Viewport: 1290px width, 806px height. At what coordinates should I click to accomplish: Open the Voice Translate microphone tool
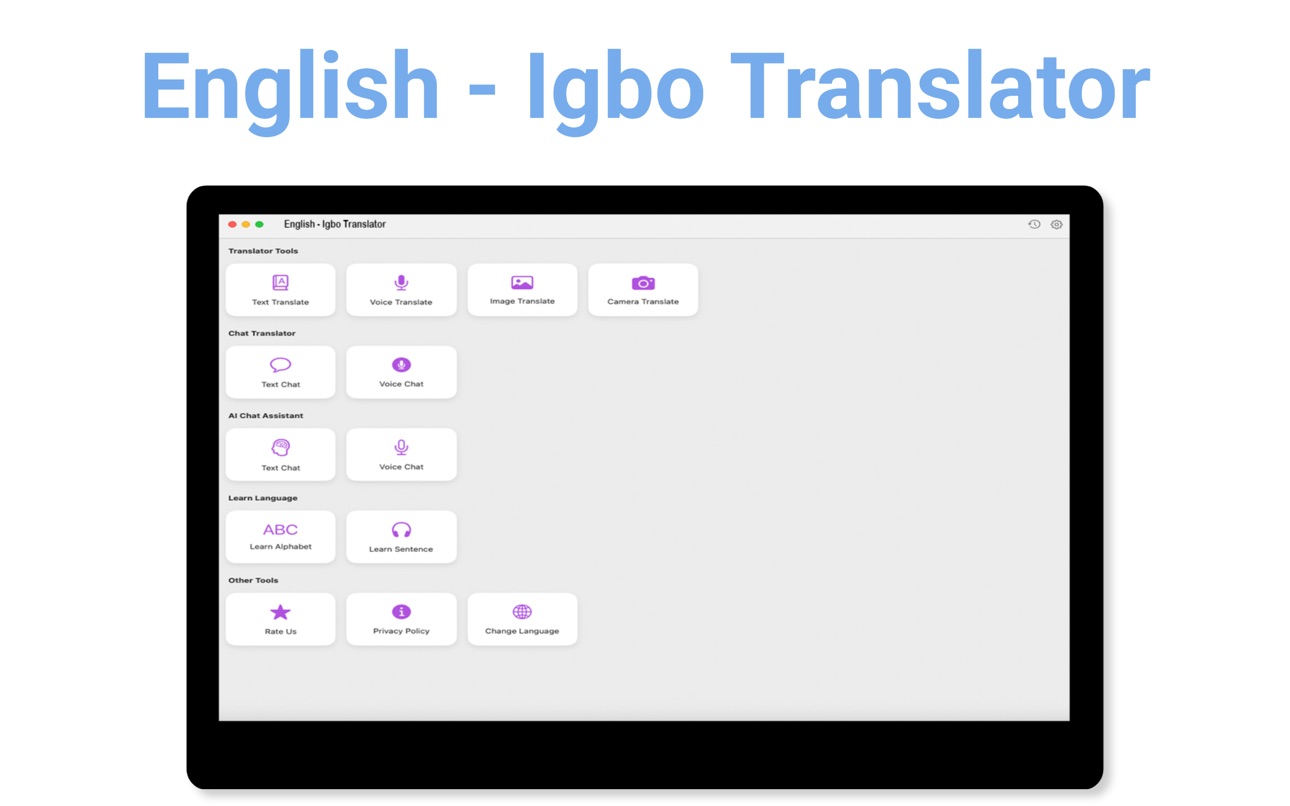401,290
